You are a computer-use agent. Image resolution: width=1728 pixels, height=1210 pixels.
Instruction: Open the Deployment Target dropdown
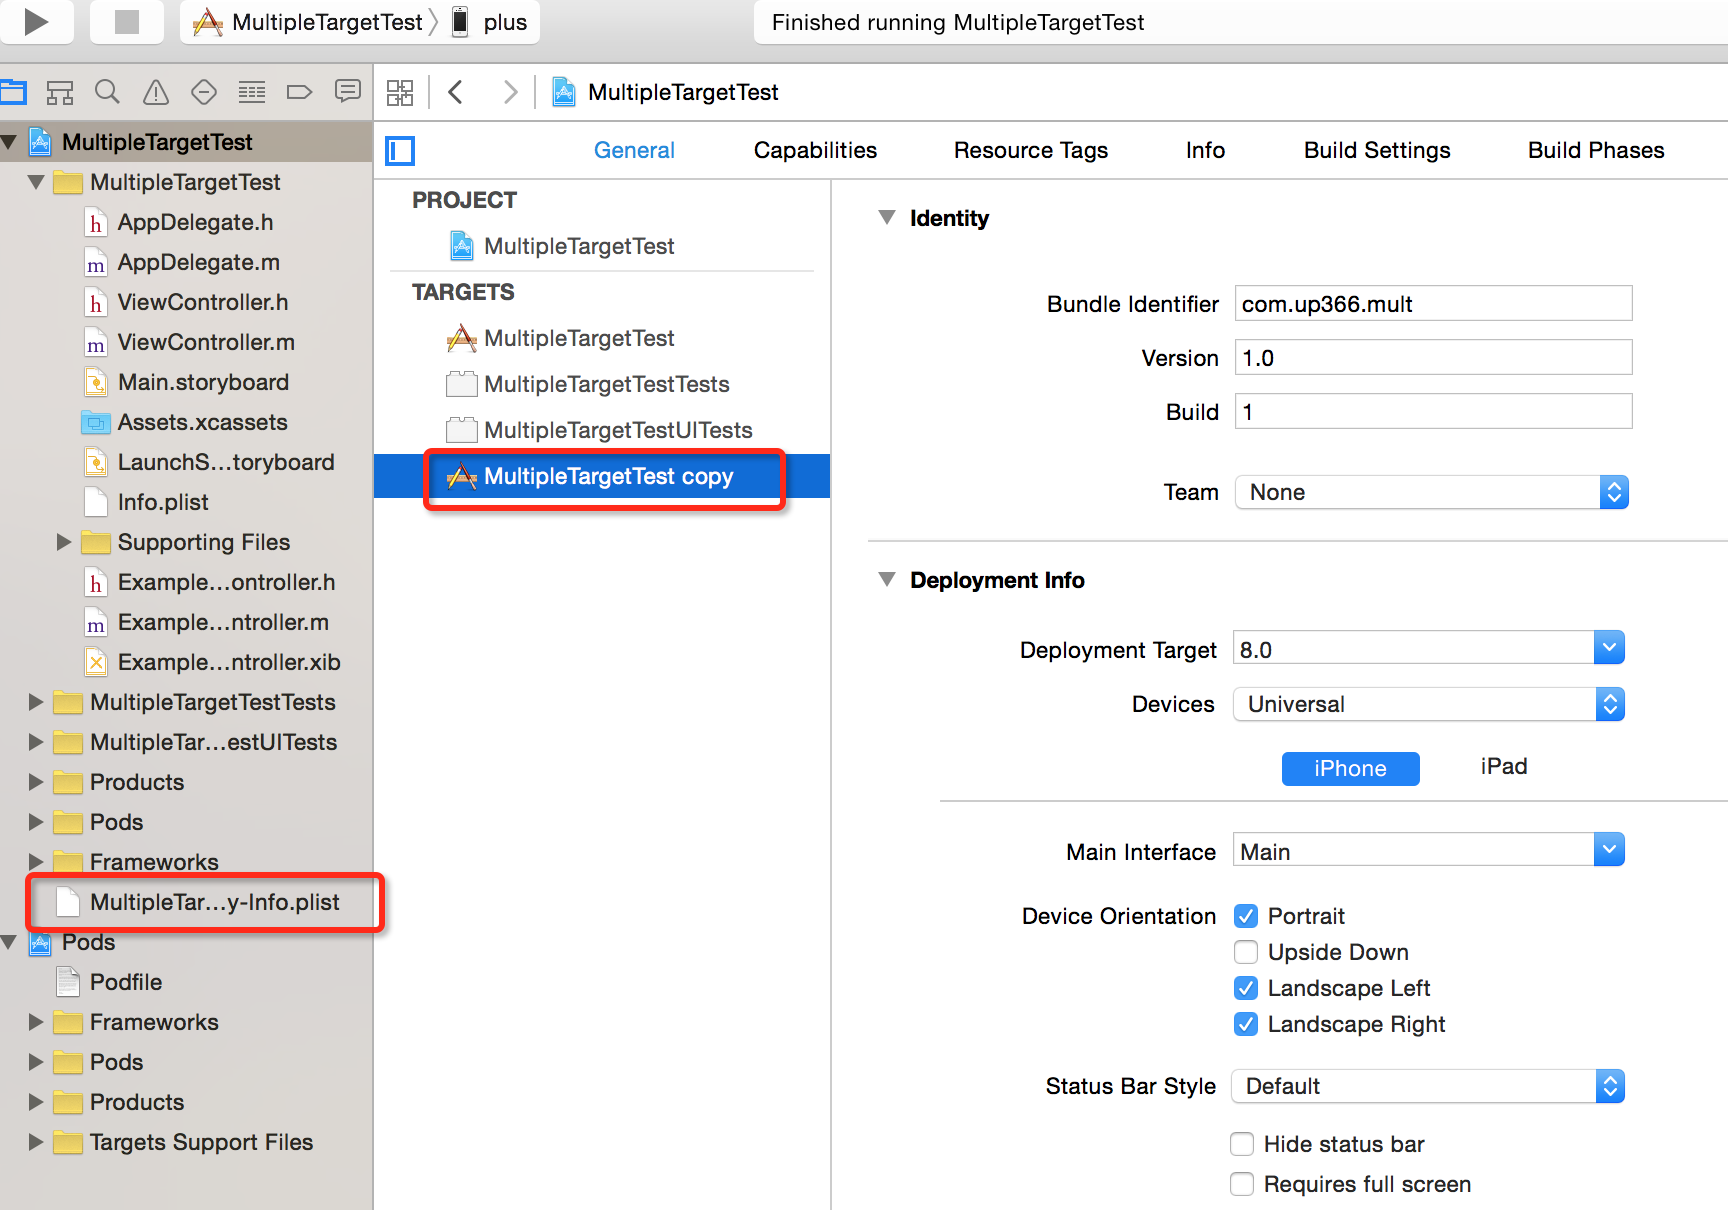click(x=1609, y=647)
